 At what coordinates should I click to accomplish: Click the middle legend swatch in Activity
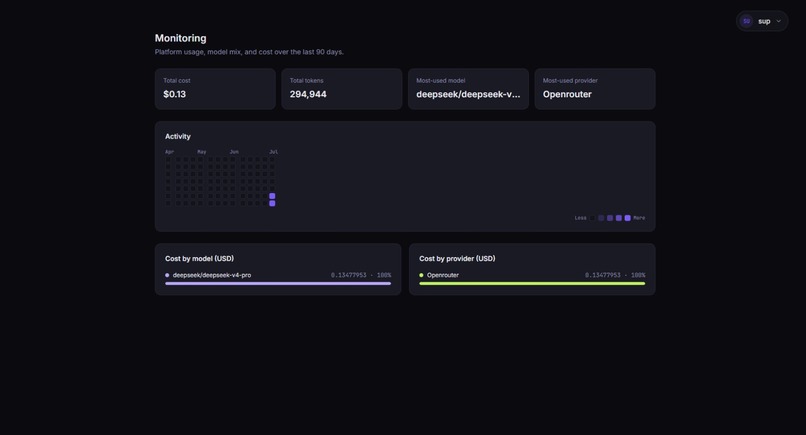[x=610, y=218]
